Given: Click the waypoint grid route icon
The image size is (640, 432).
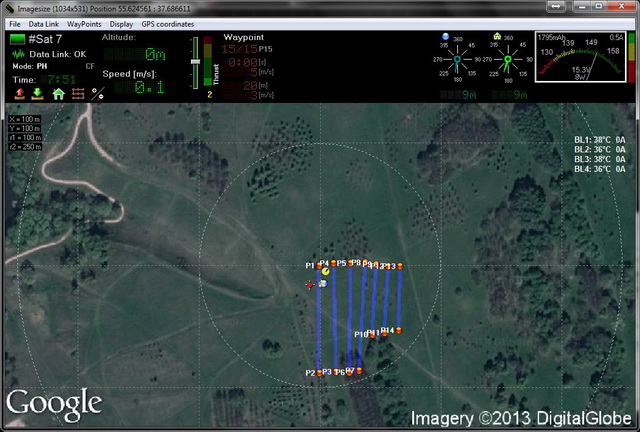Looking at the screenshot, I should pos(78,94).
